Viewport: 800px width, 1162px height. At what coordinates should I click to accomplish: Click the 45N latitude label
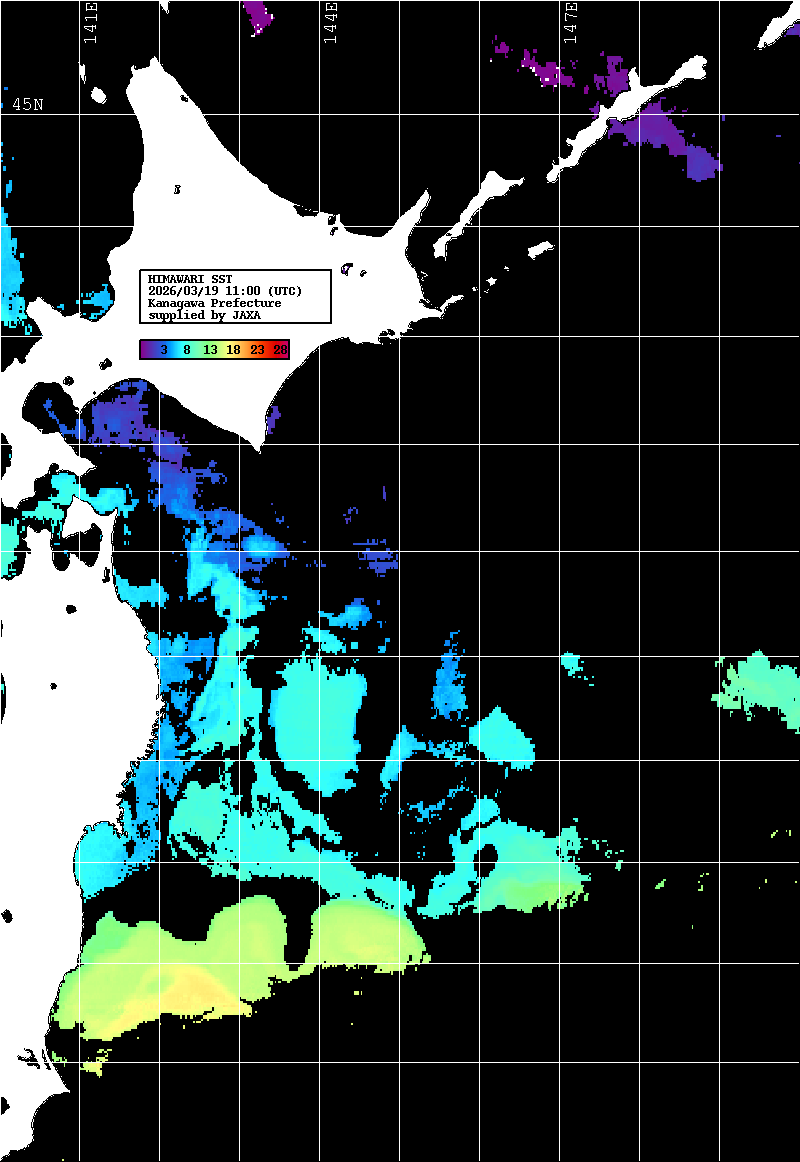[28, 104]
